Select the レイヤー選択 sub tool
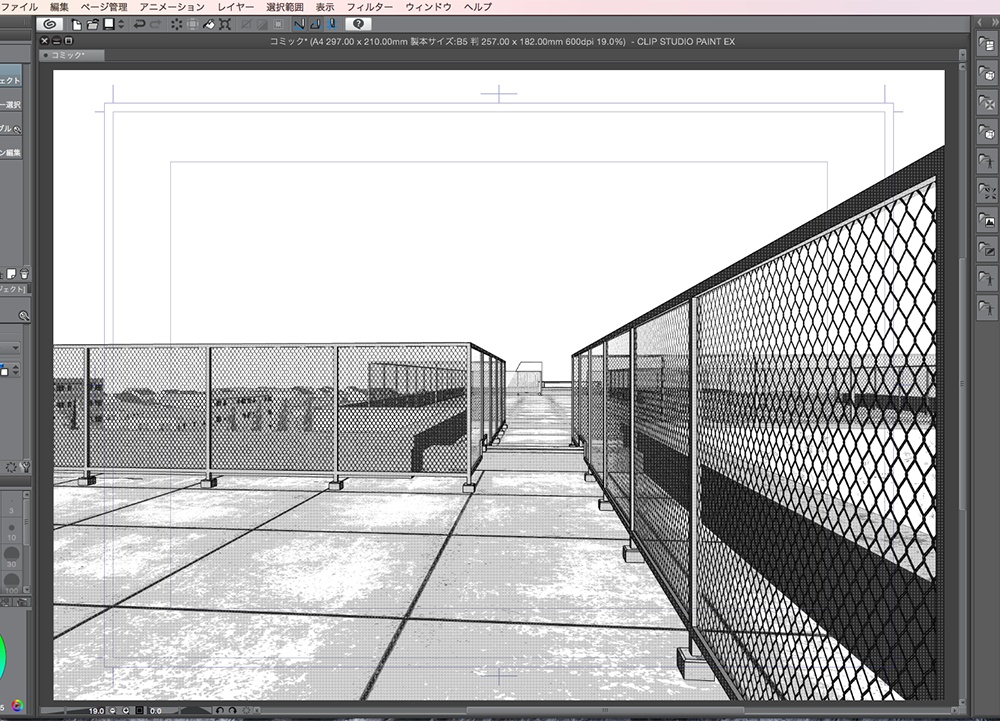 (10, 103)
